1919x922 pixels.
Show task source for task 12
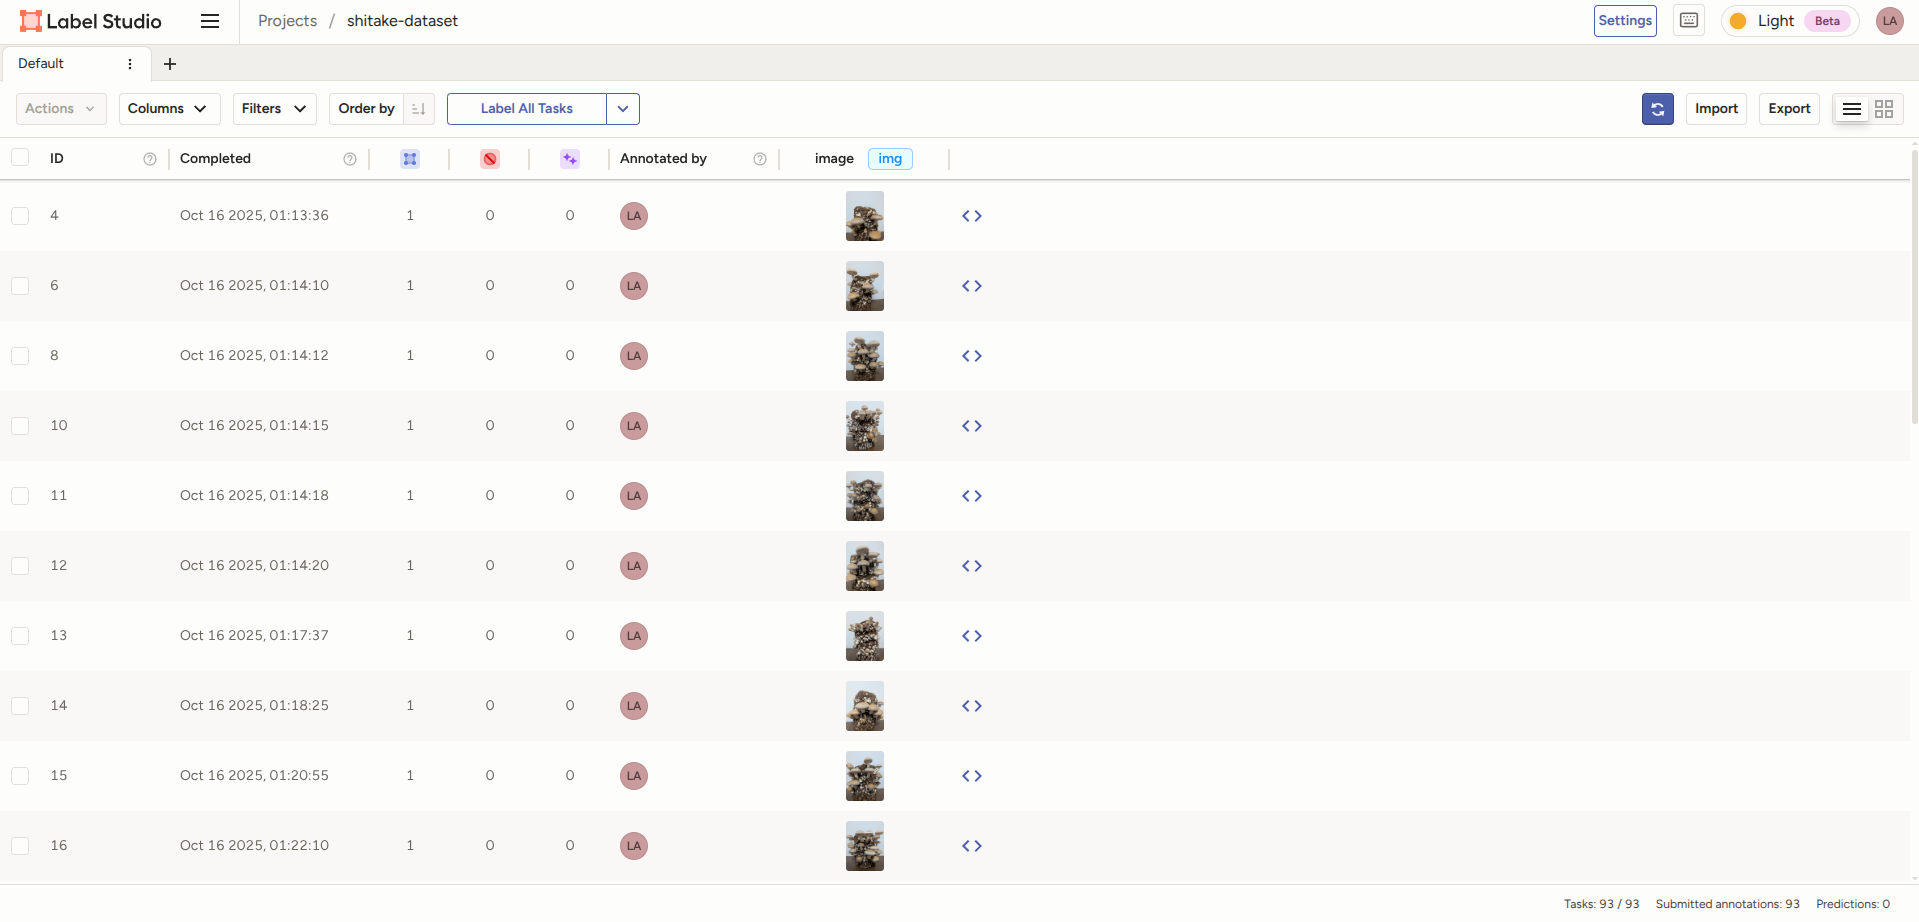tap(972, 566)
